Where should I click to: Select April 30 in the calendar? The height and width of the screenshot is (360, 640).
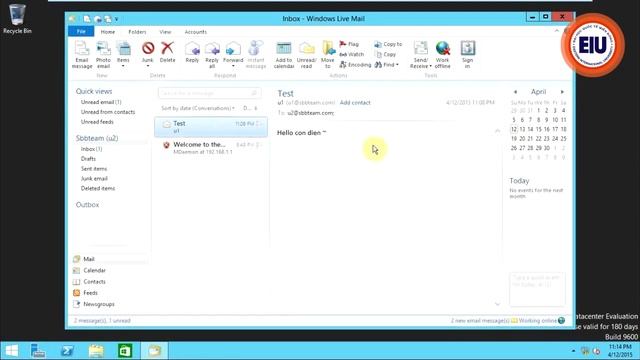pyautogui.click(x=547, y=148)
